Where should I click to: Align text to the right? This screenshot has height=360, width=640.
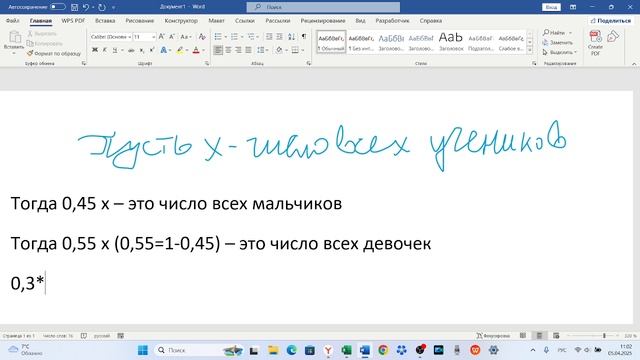pyautogui.click(x=238, y=50)
